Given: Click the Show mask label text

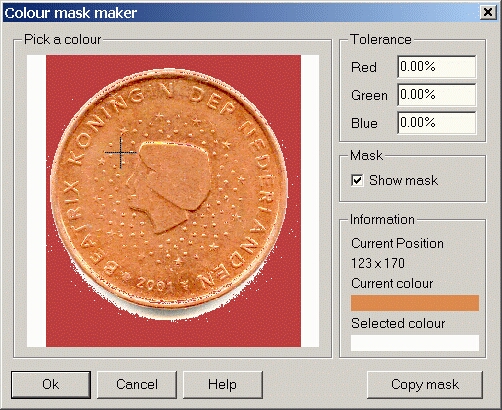Looking at the screenshot, I should tap(403, 180).
